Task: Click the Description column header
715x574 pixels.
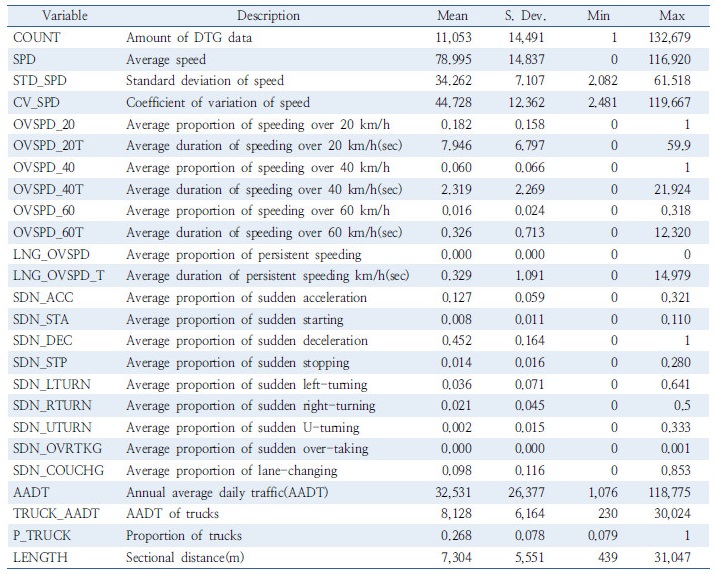Action: 268,16
